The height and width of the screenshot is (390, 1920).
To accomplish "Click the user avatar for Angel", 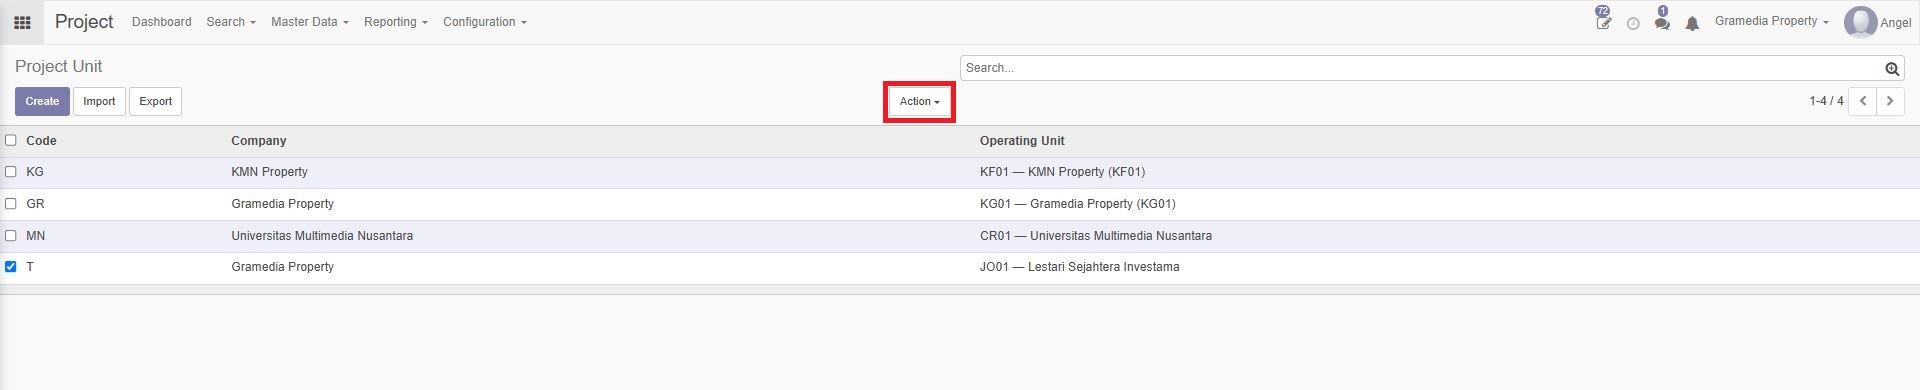I will 1860,22.
